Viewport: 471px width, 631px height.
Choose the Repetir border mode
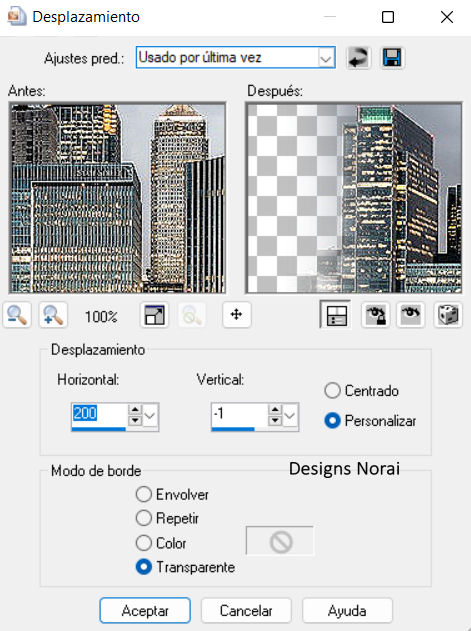(x=167, y=518)
